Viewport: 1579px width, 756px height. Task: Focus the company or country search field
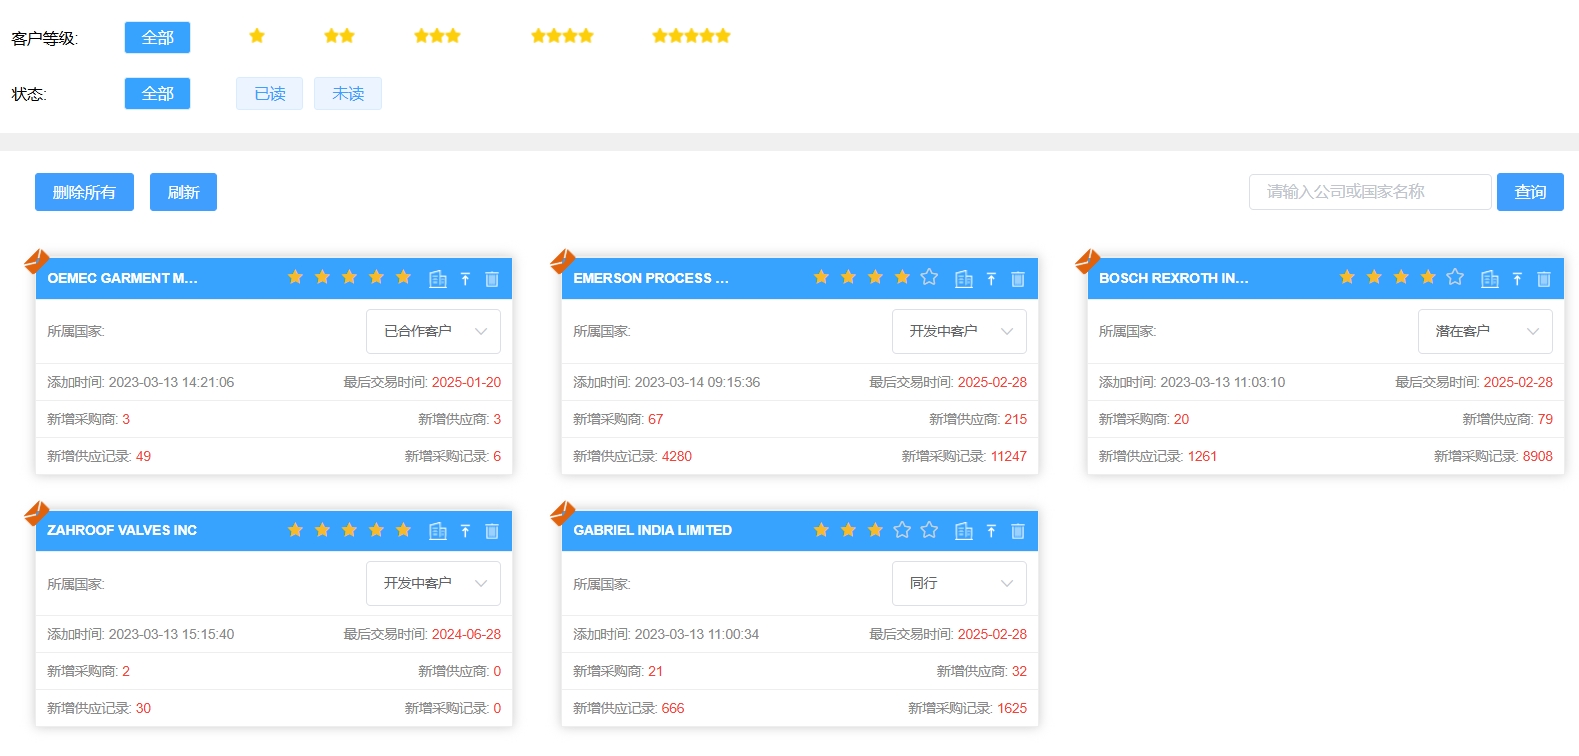click(x=1369, y=192)
